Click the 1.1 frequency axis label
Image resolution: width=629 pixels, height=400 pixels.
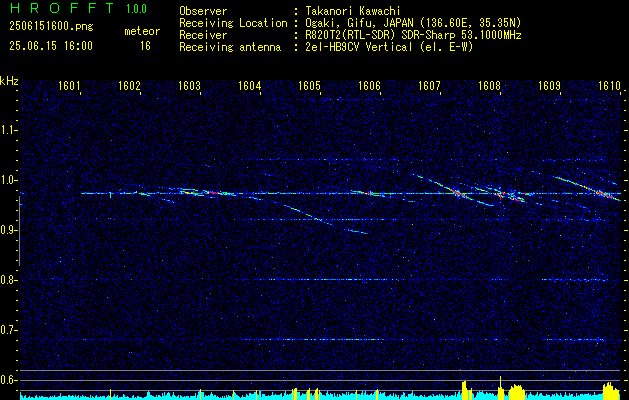point(8,130)
